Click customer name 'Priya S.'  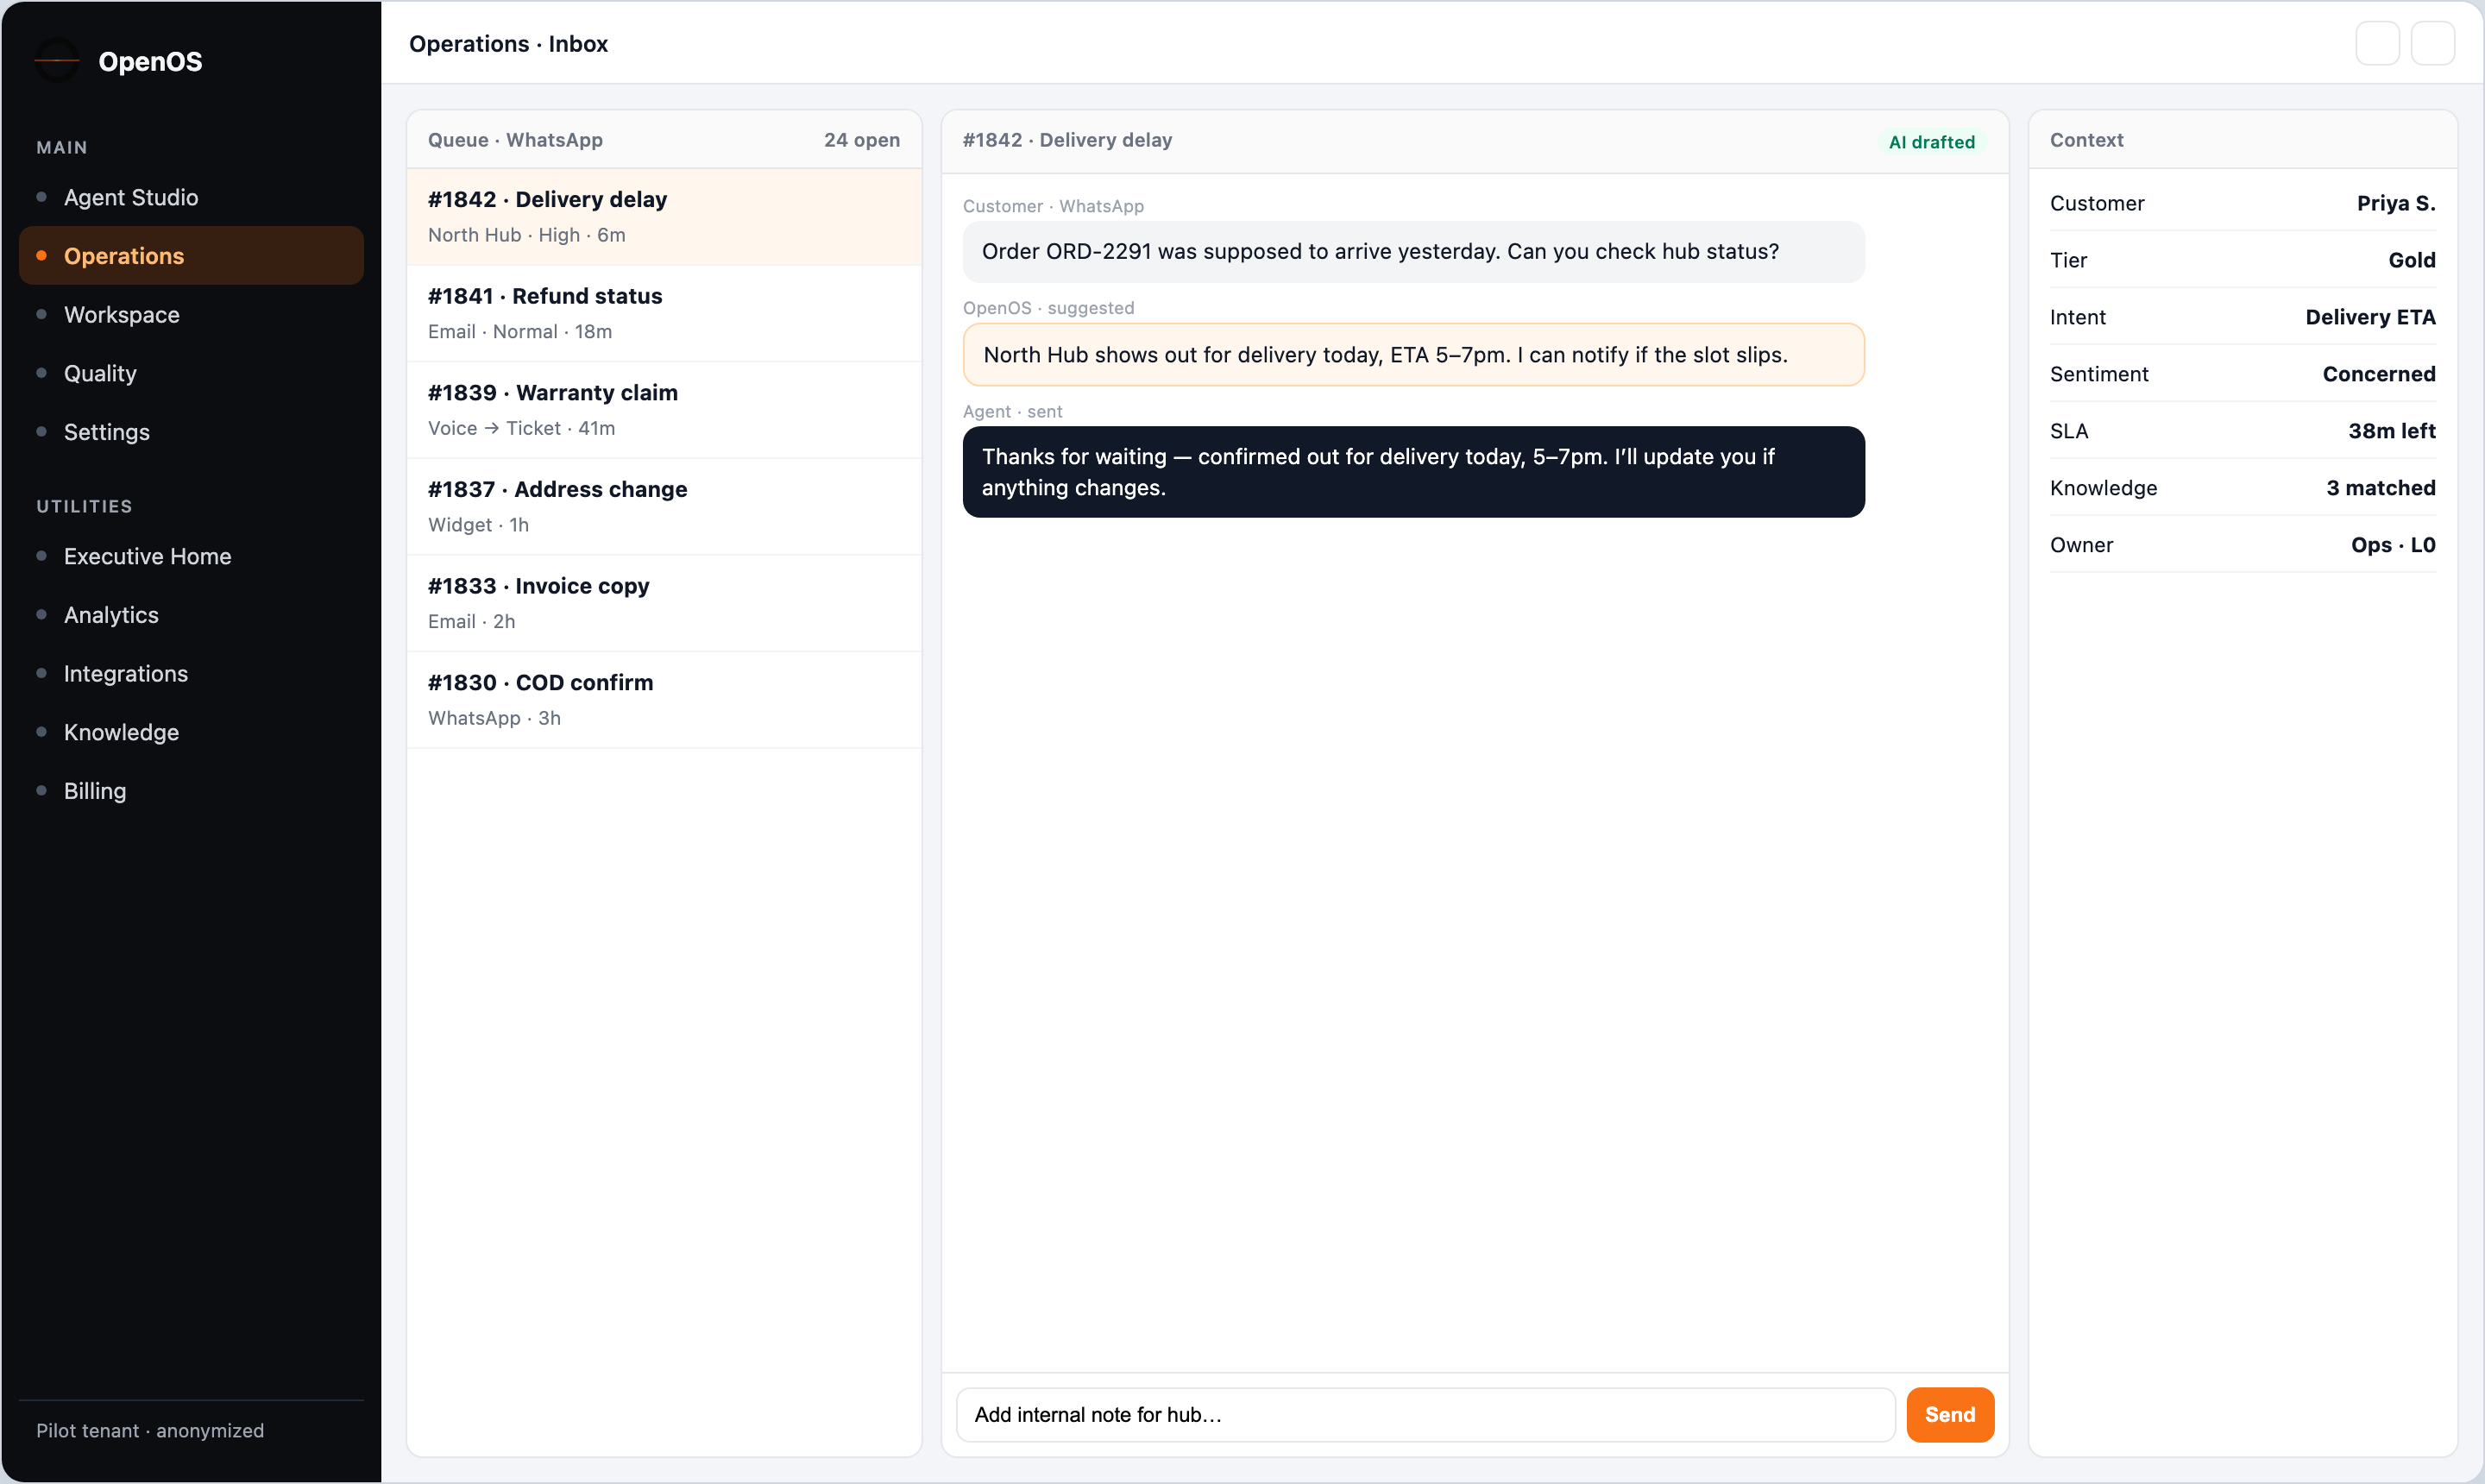pos(2396,203)
